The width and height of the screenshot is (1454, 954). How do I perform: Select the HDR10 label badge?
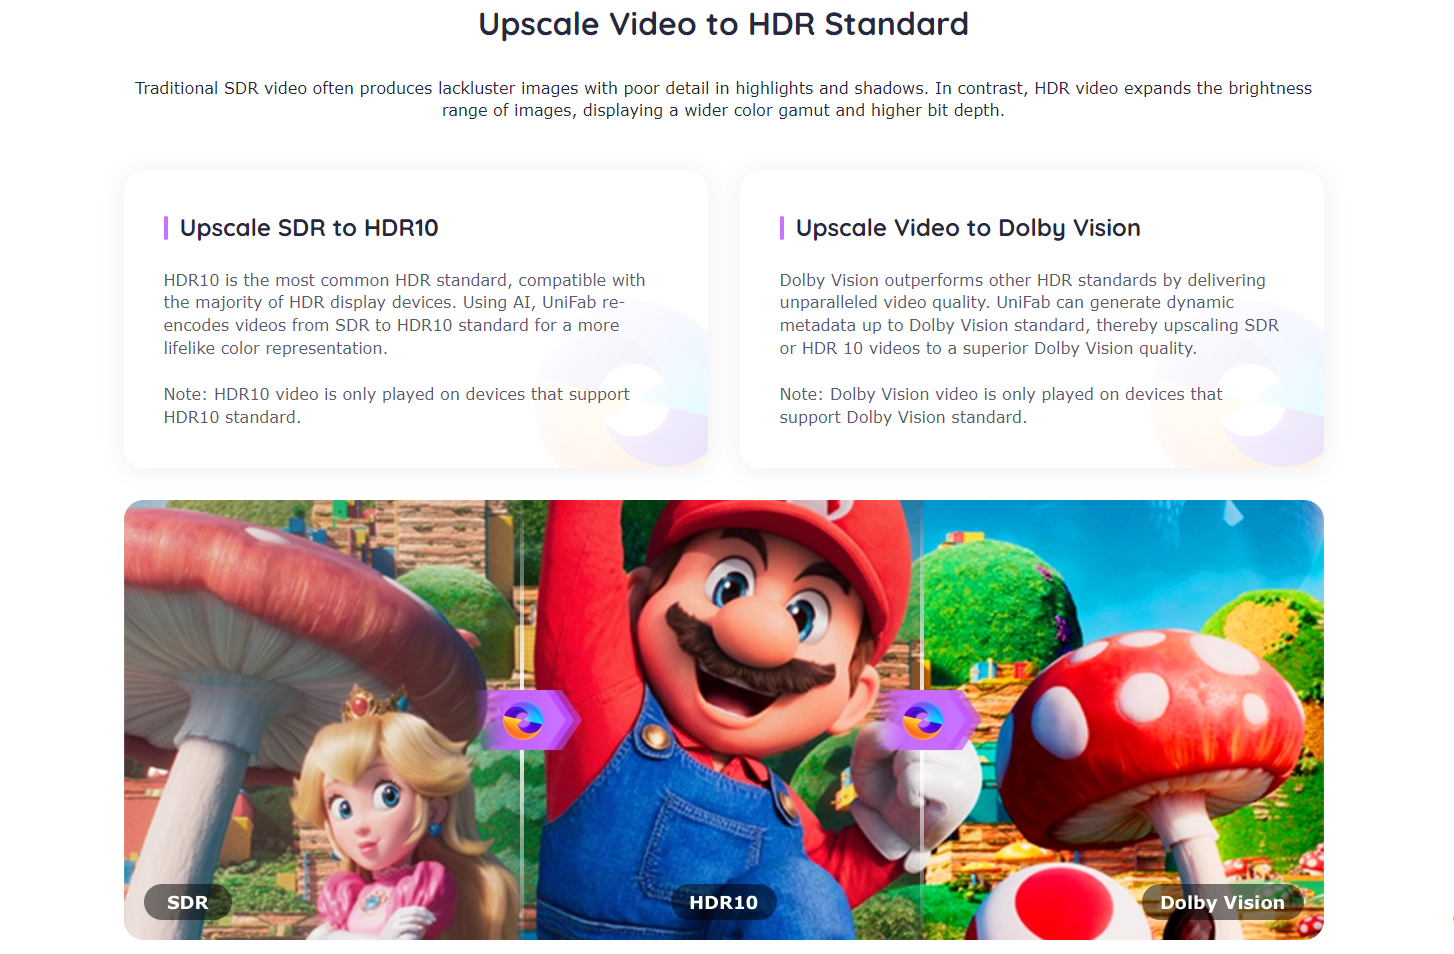(x=723, y=902)
